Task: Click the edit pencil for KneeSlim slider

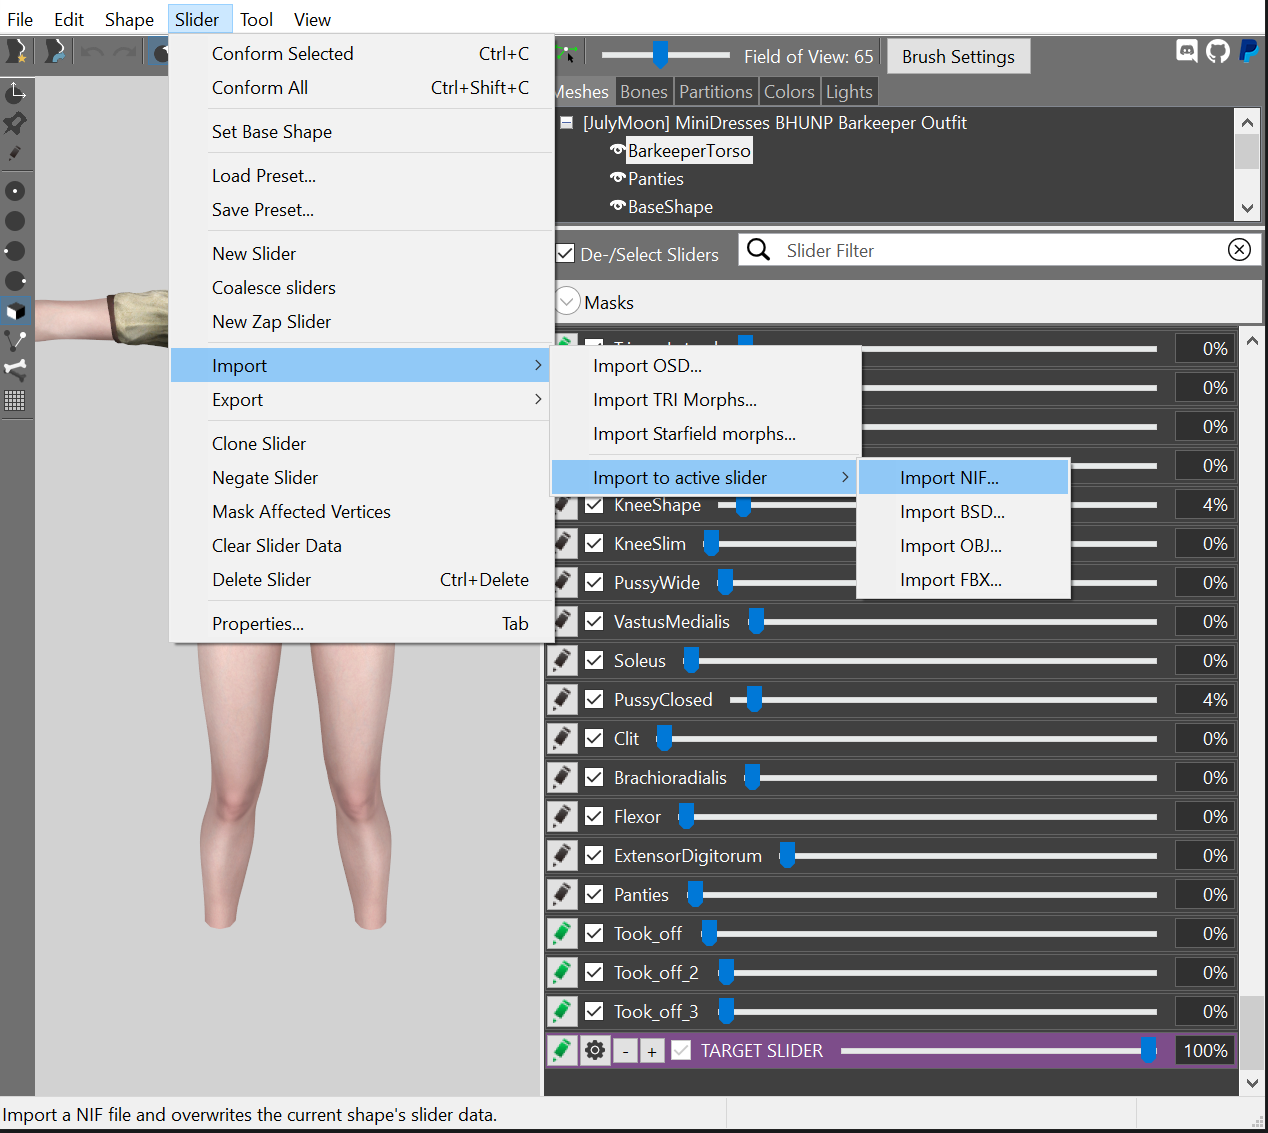Action: pos(563,543)
